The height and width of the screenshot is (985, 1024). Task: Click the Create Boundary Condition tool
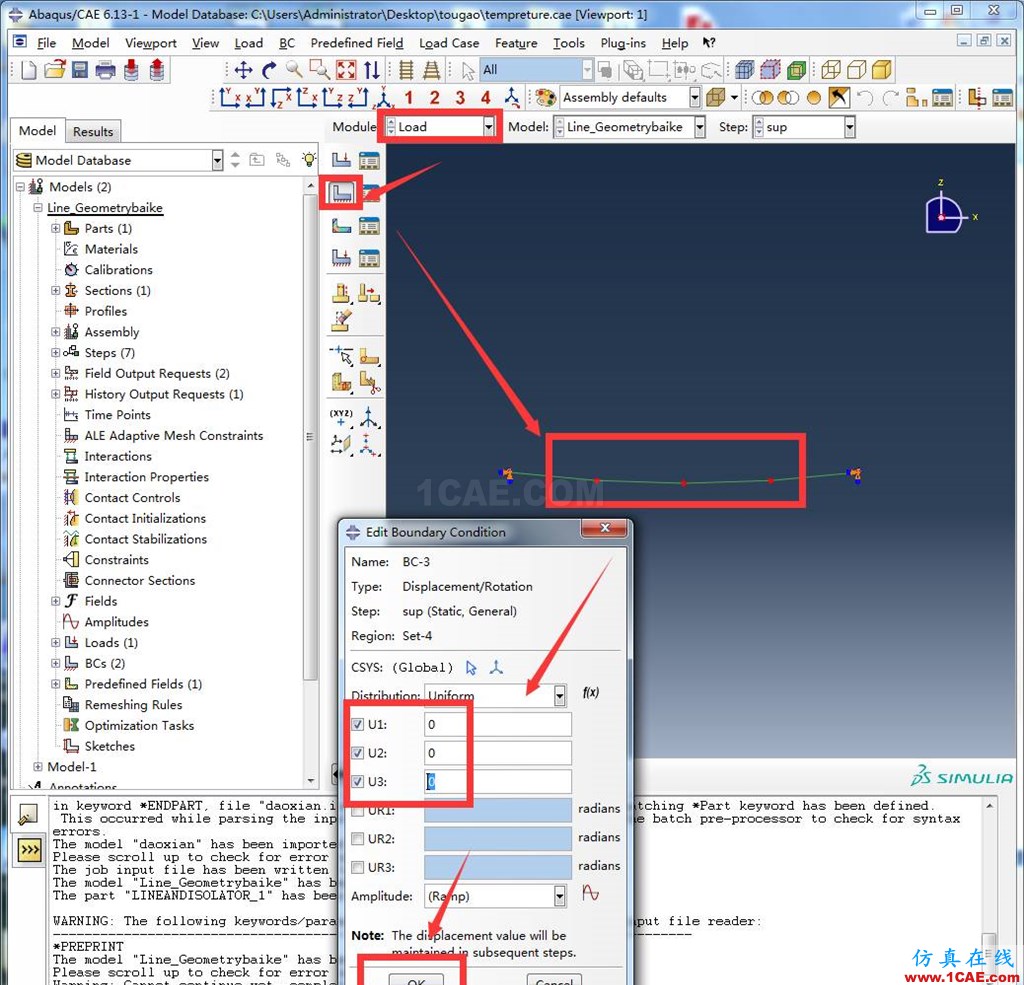pos(342,192)
